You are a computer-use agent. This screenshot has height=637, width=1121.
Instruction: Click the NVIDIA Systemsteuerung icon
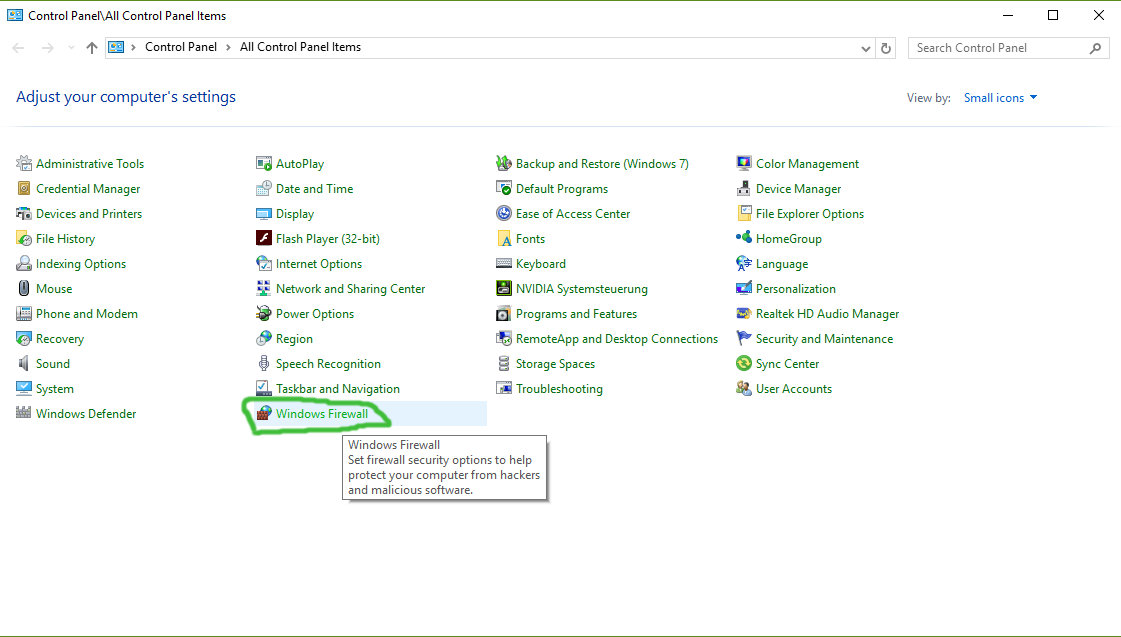click(x=504, y=289)
